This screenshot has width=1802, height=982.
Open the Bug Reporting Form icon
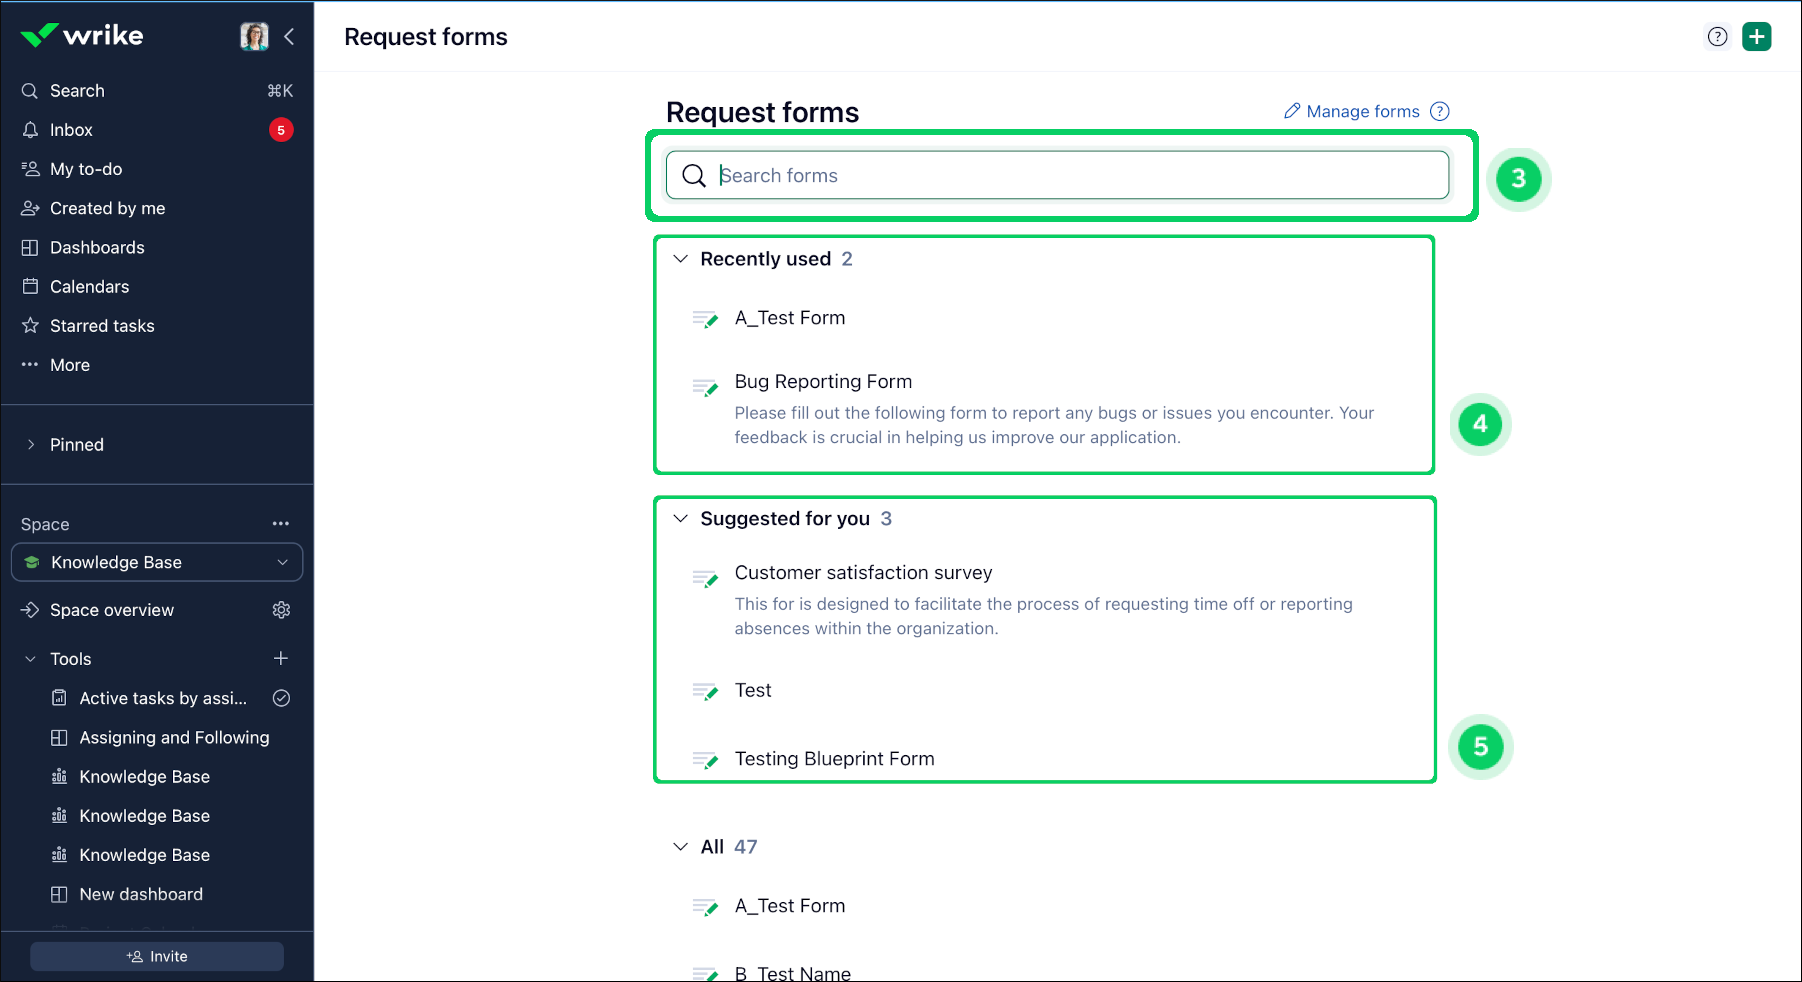coord(706,388)
